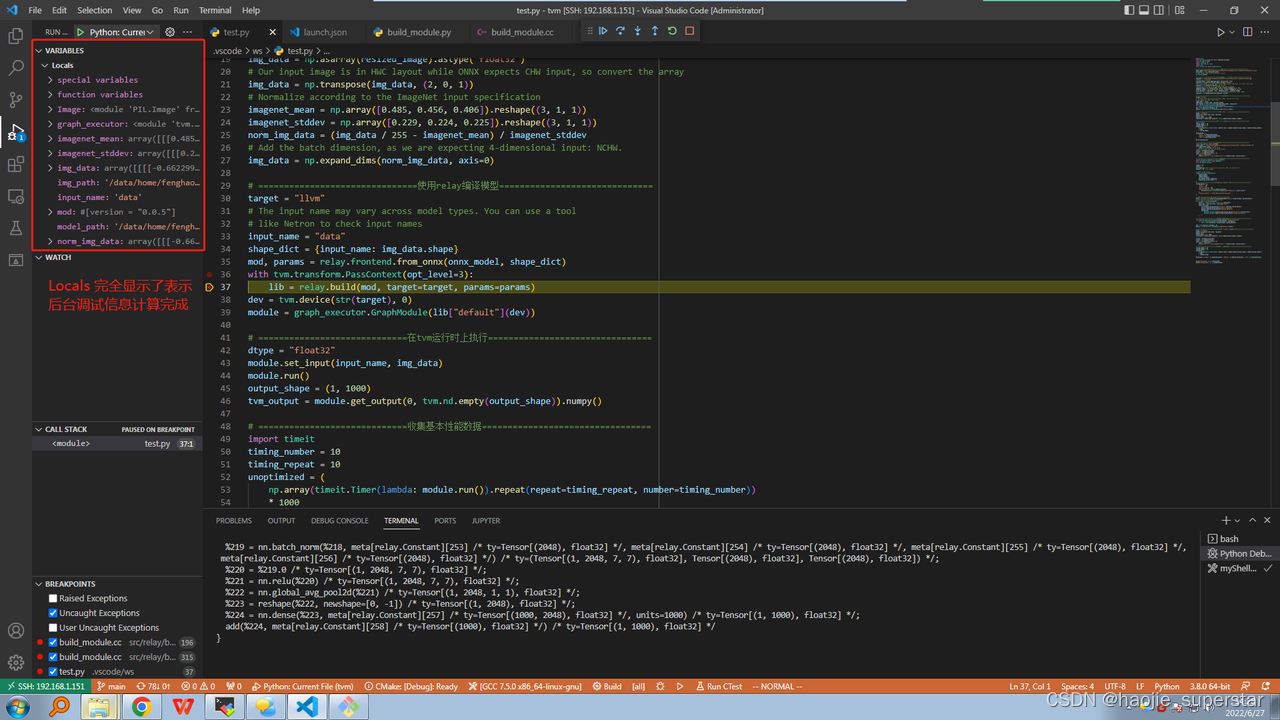
Task: Disable the test.py line 37 breakpoint
Action: (53, 672)
